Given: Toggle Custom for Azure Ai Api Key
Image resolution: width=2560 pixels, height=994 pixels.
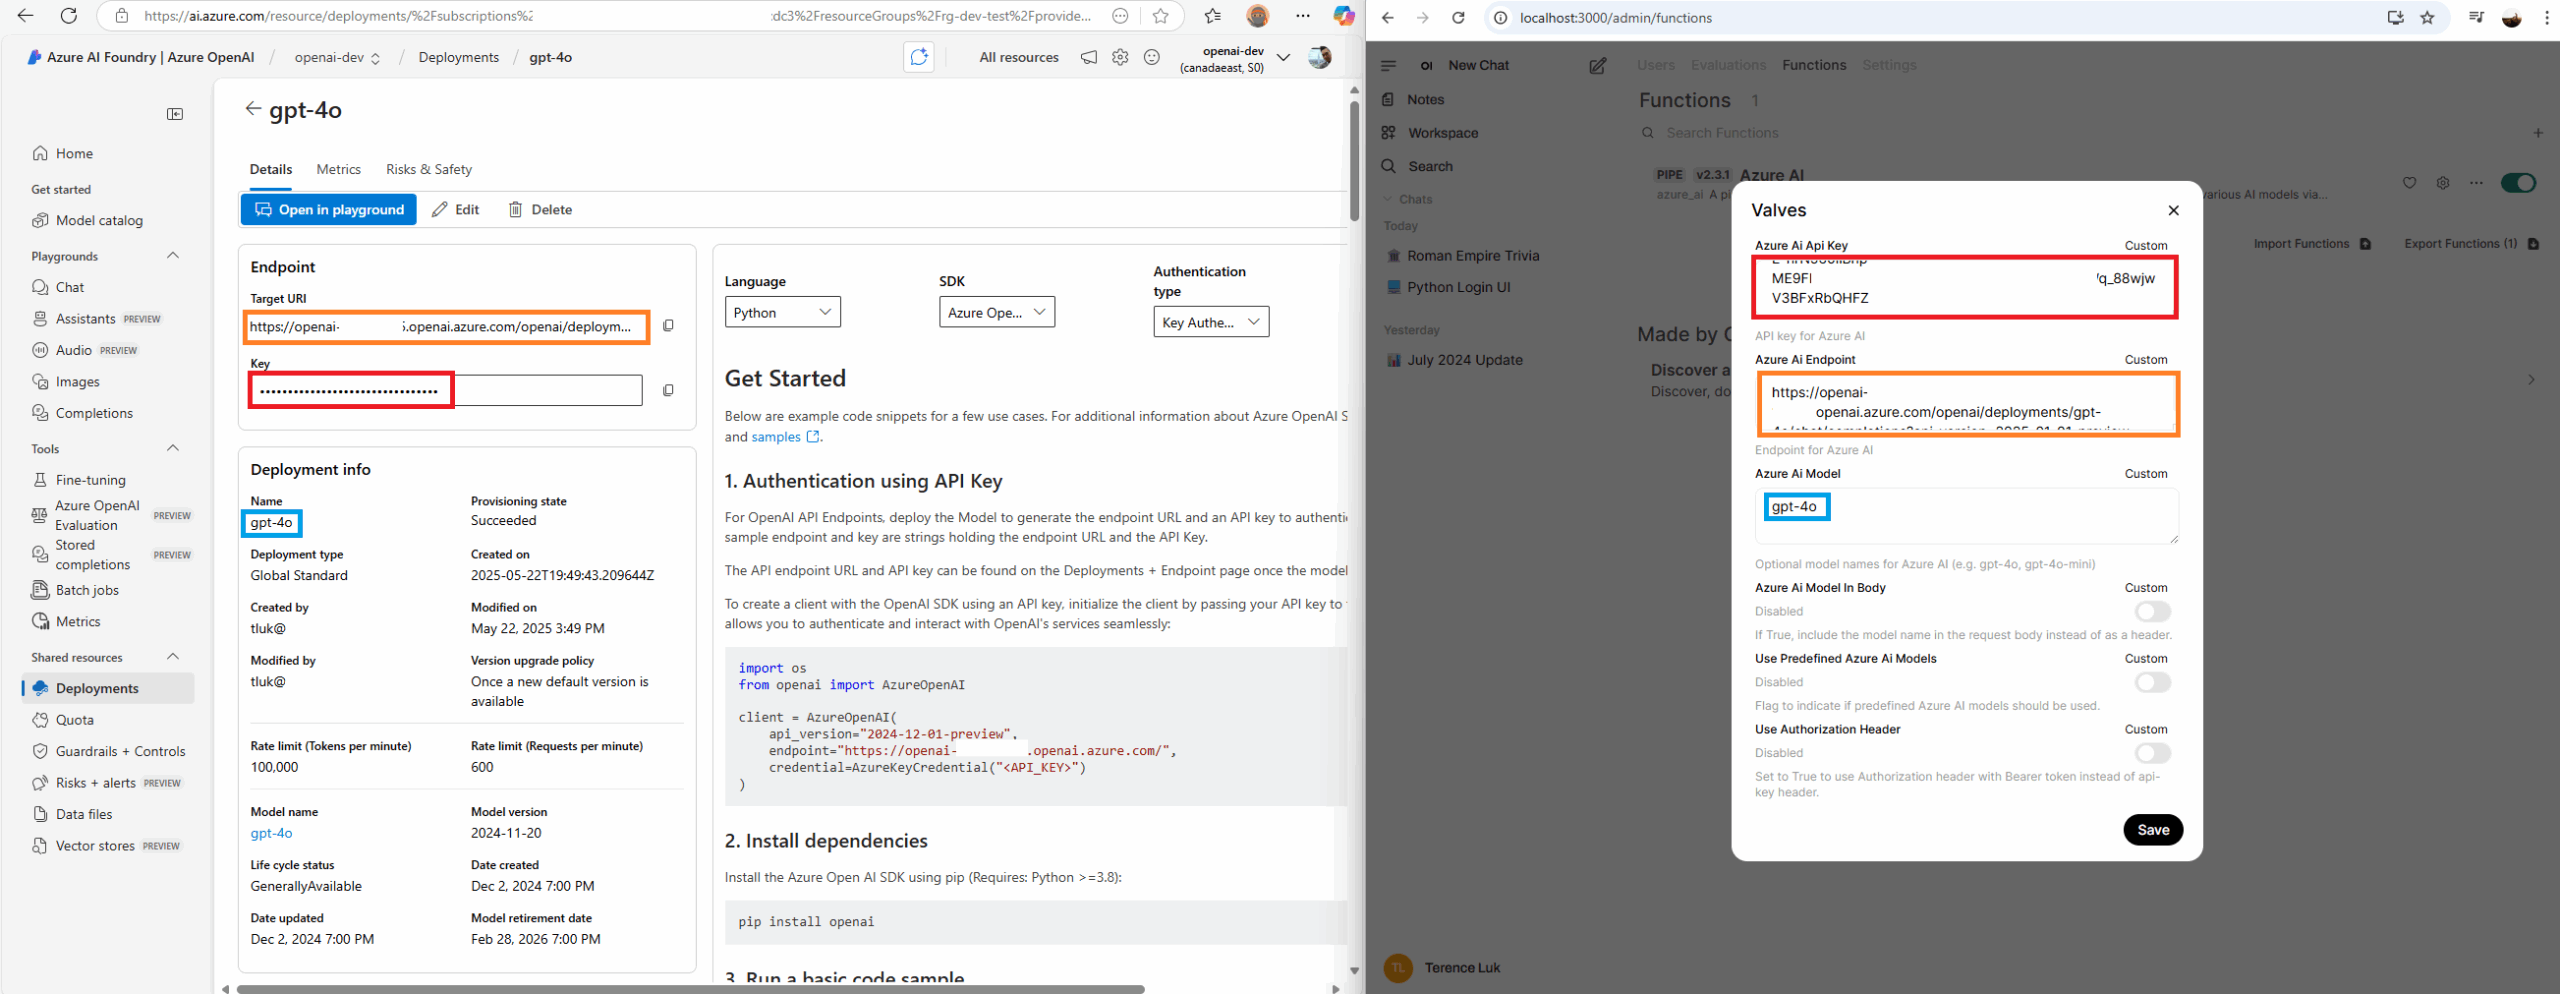Looking at the screenshot, I should (x=2146, y=245).
